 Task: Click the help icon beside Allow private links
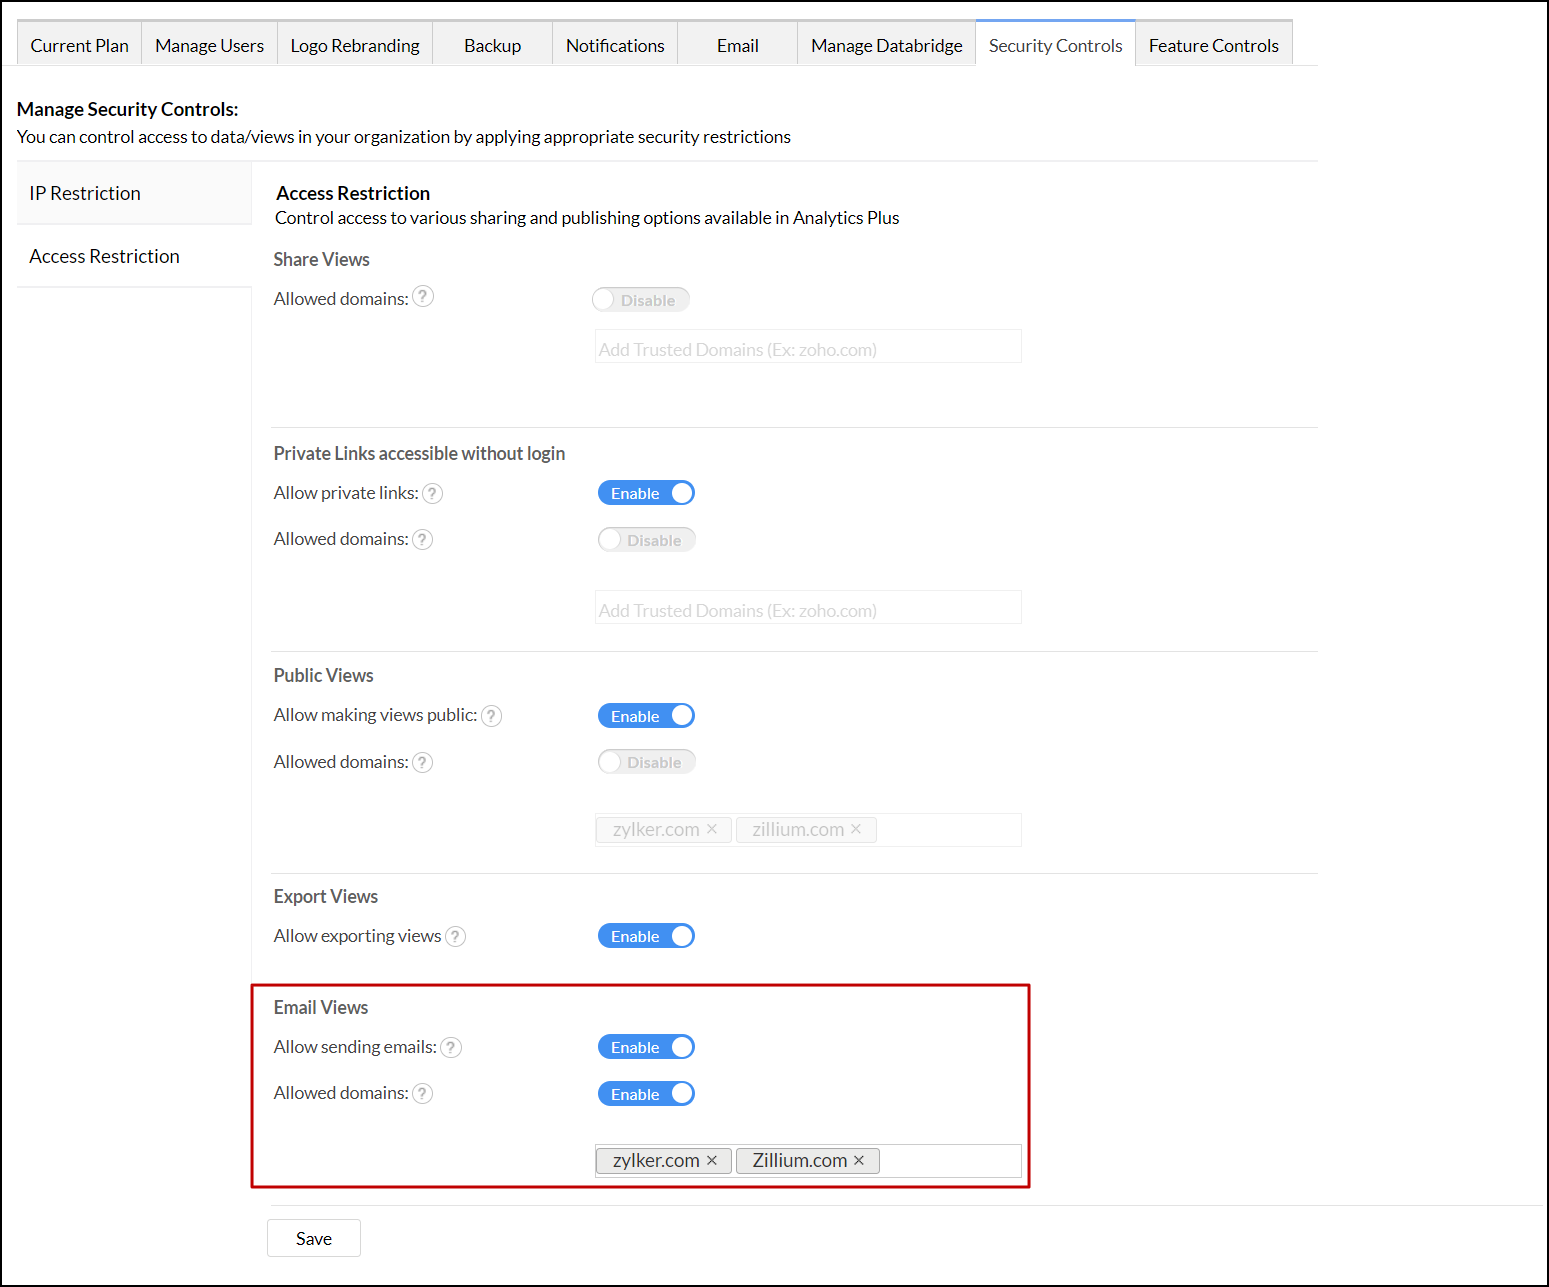432,492
